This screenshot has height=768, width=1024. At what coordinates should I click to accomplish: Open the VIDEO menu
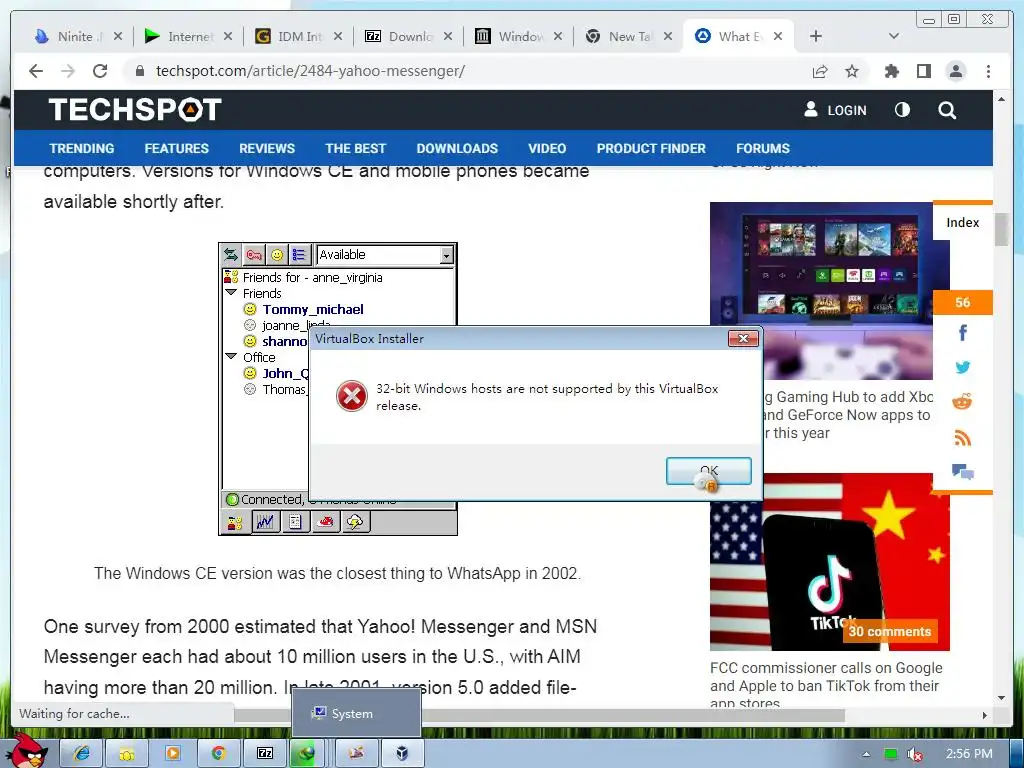tap(547, 148)
